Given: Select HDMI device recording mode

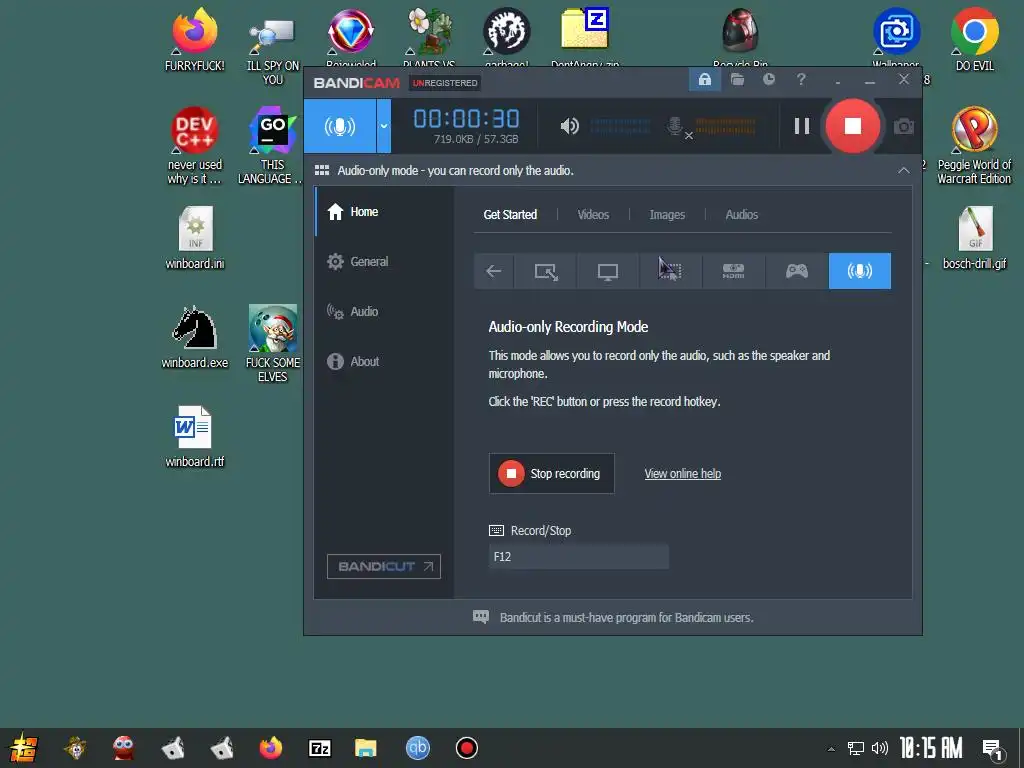Looking at the screenshot, I should pos(733,271).
